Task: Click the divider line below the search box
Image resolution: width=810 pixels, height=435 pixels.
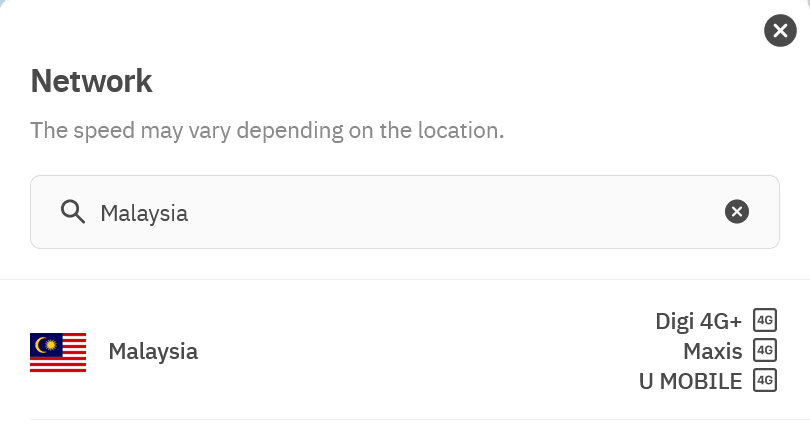Action: (x=405, y=280)
